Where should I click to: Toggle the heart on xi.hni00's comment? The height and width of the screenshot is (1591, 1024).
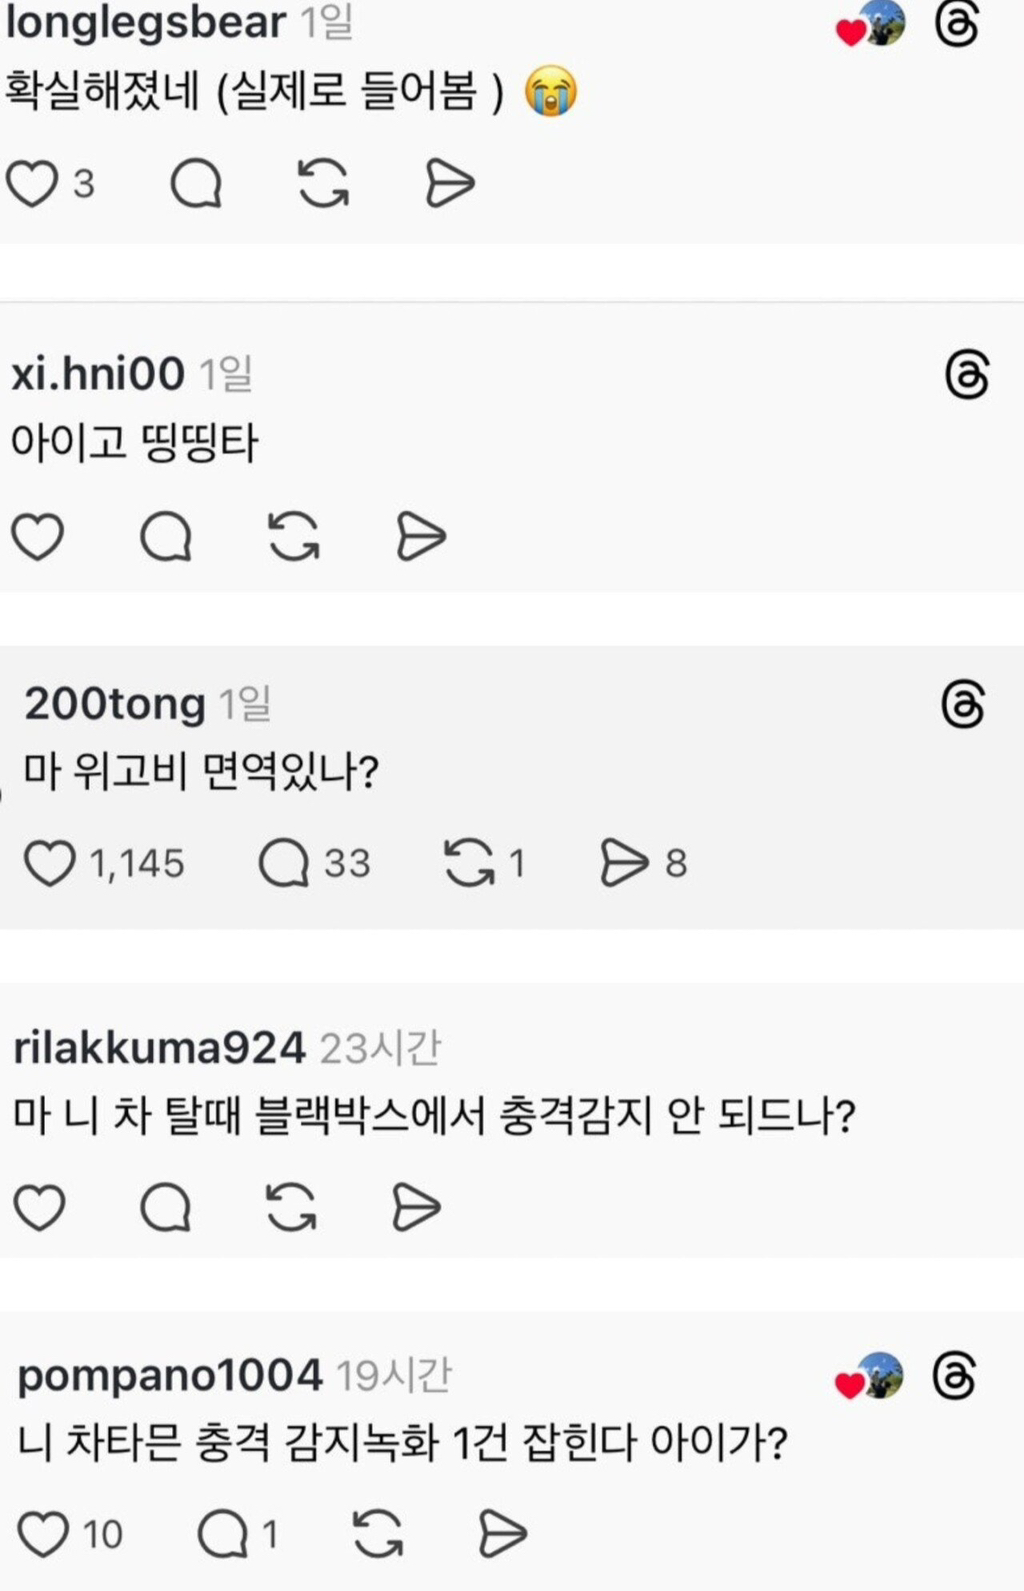click(38, 536)
